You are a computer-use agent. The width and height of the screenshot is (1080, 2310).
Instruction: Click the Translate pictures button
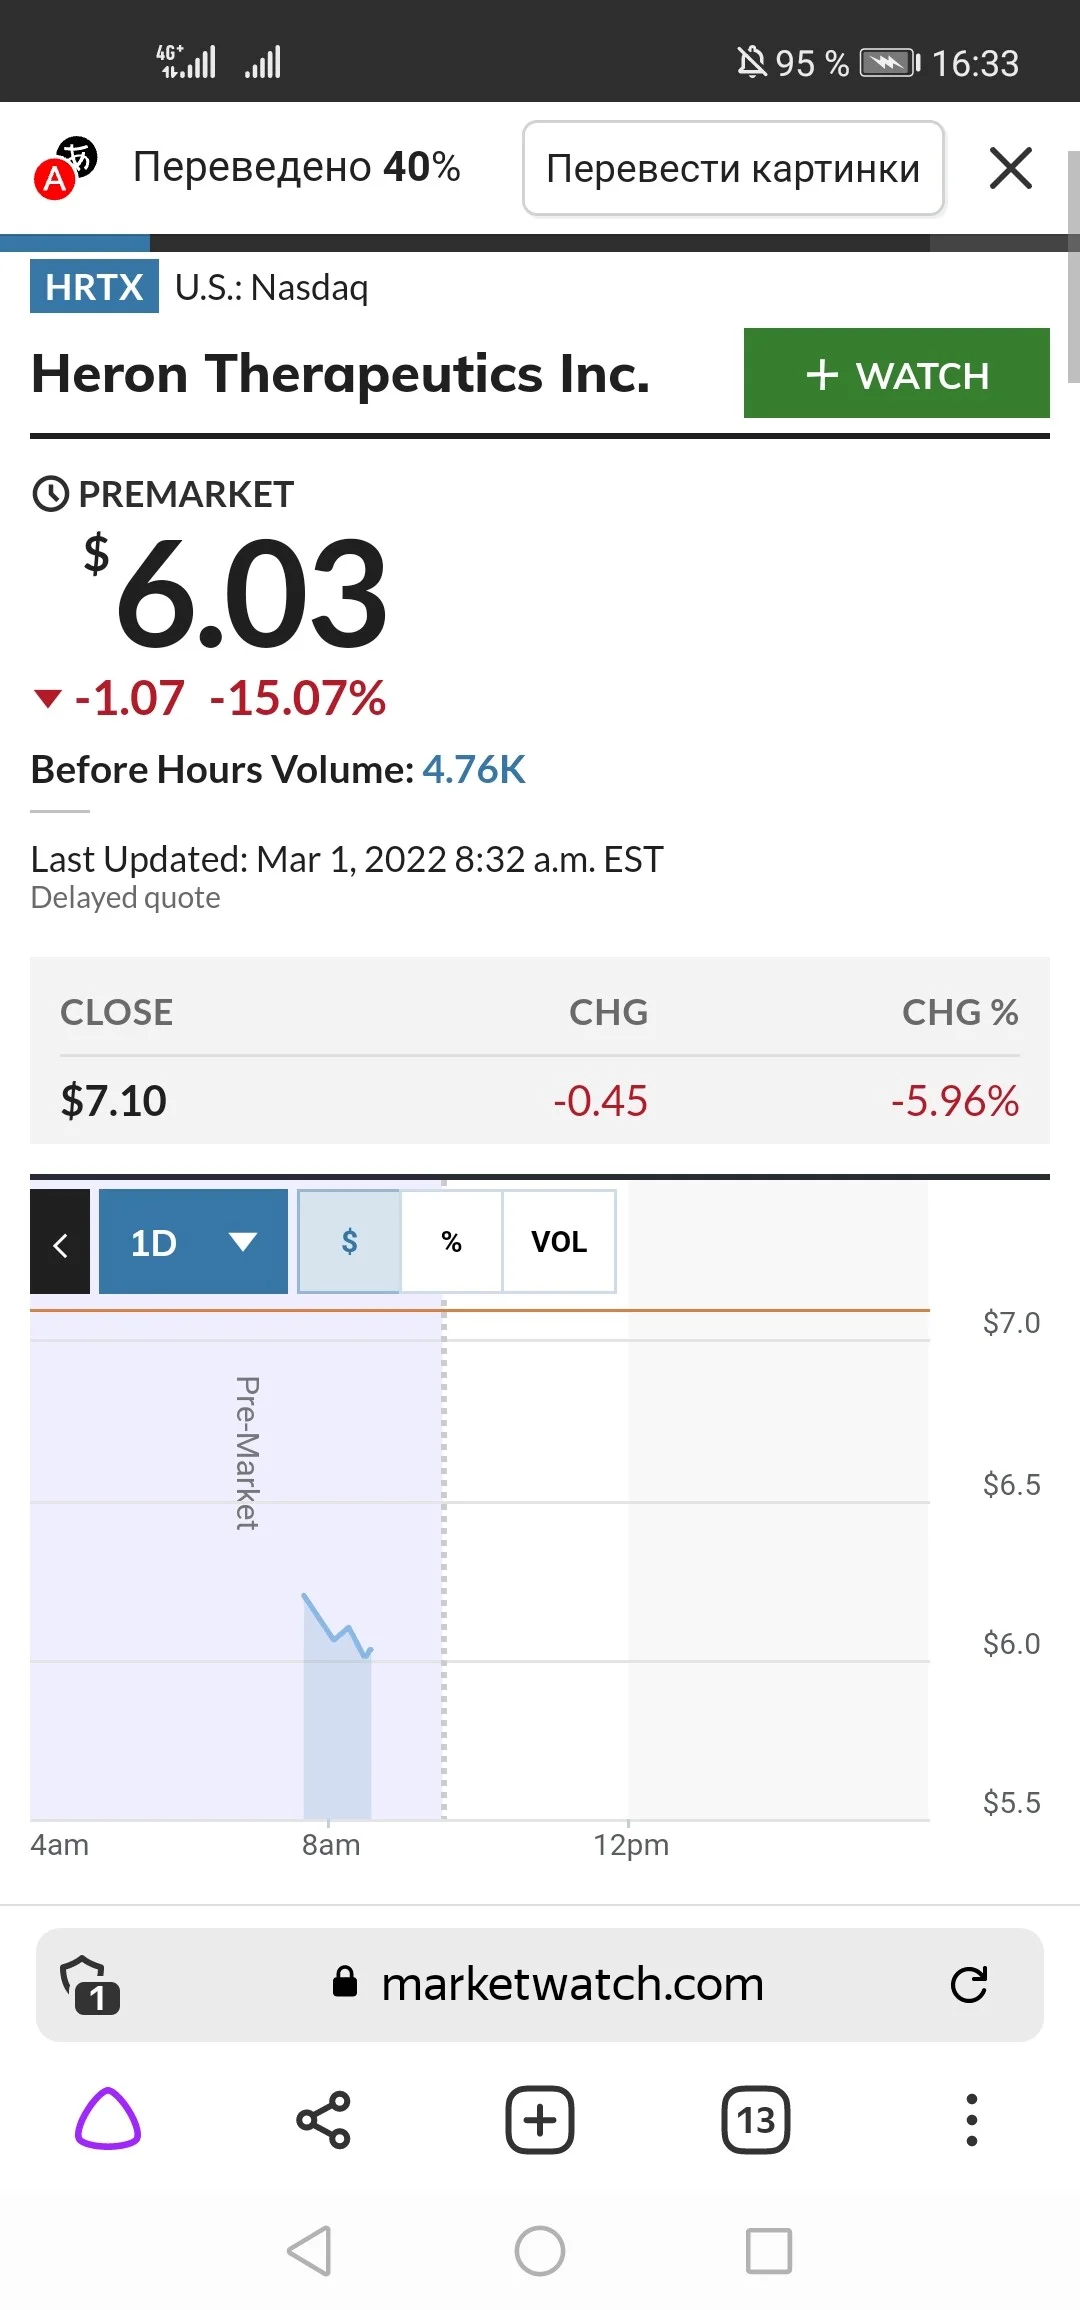click(x=733, y=168)
